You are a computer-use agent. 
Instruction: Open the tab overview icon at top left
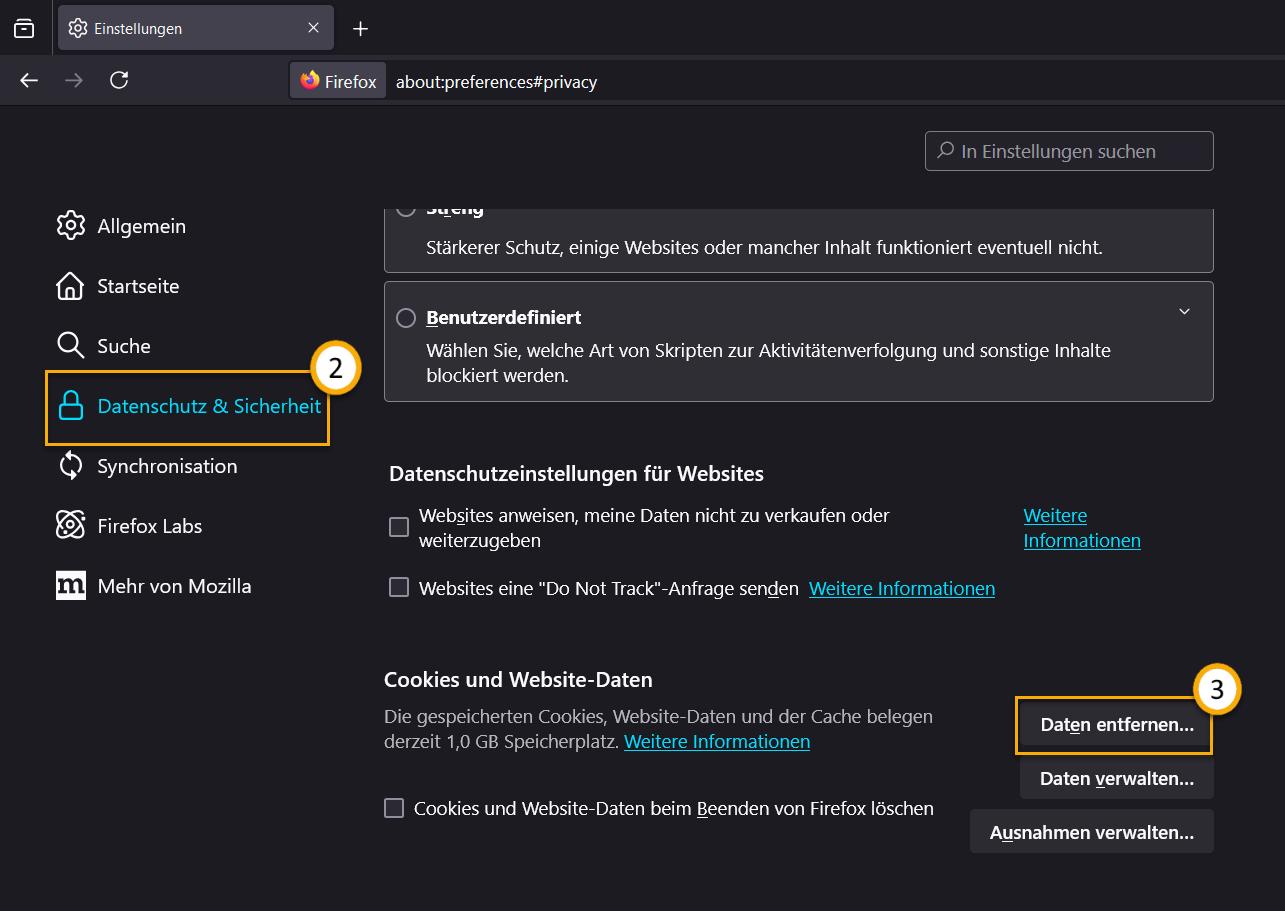(24, 29)
